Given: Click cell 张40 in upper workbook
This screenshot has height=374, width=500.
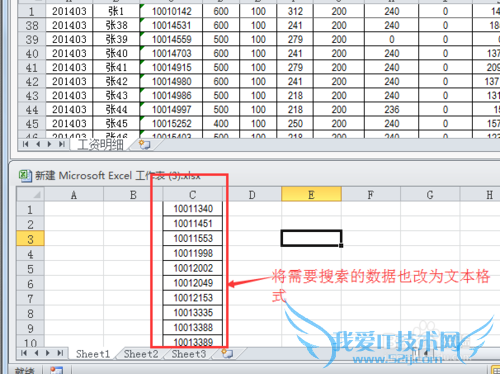Looking at the screenshot, I should tap(116, 53).
